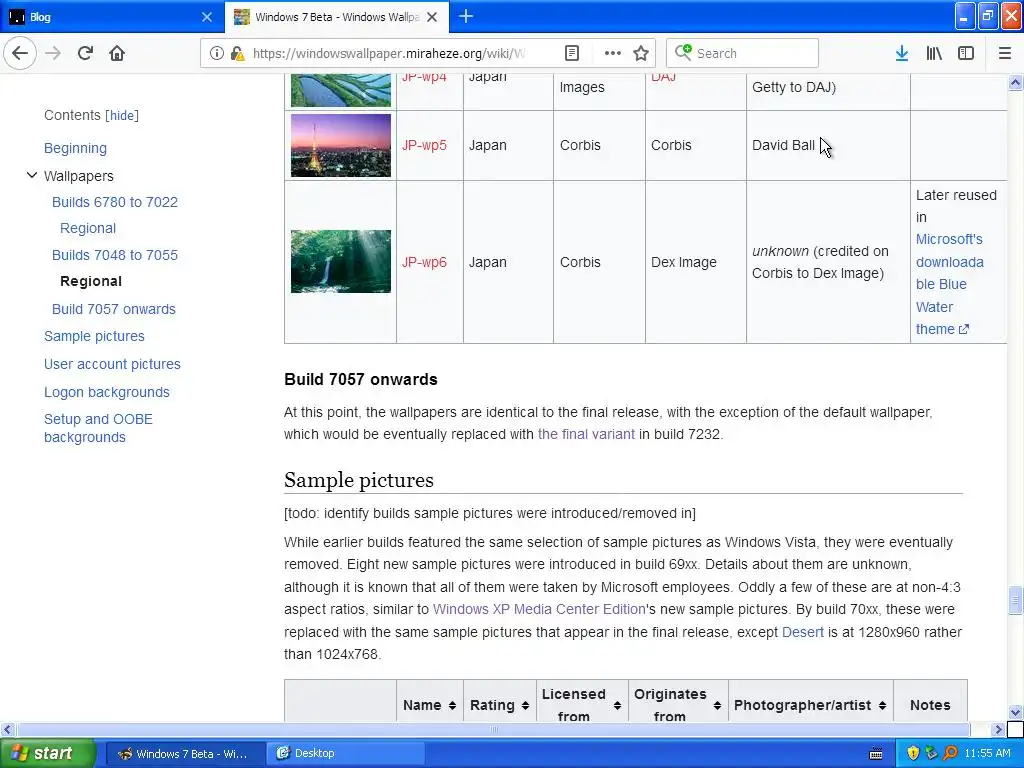Close the Windows 7 Beta tab
Image resolution: width=1024 pixels, height=768 pixels.
[432, 17]
